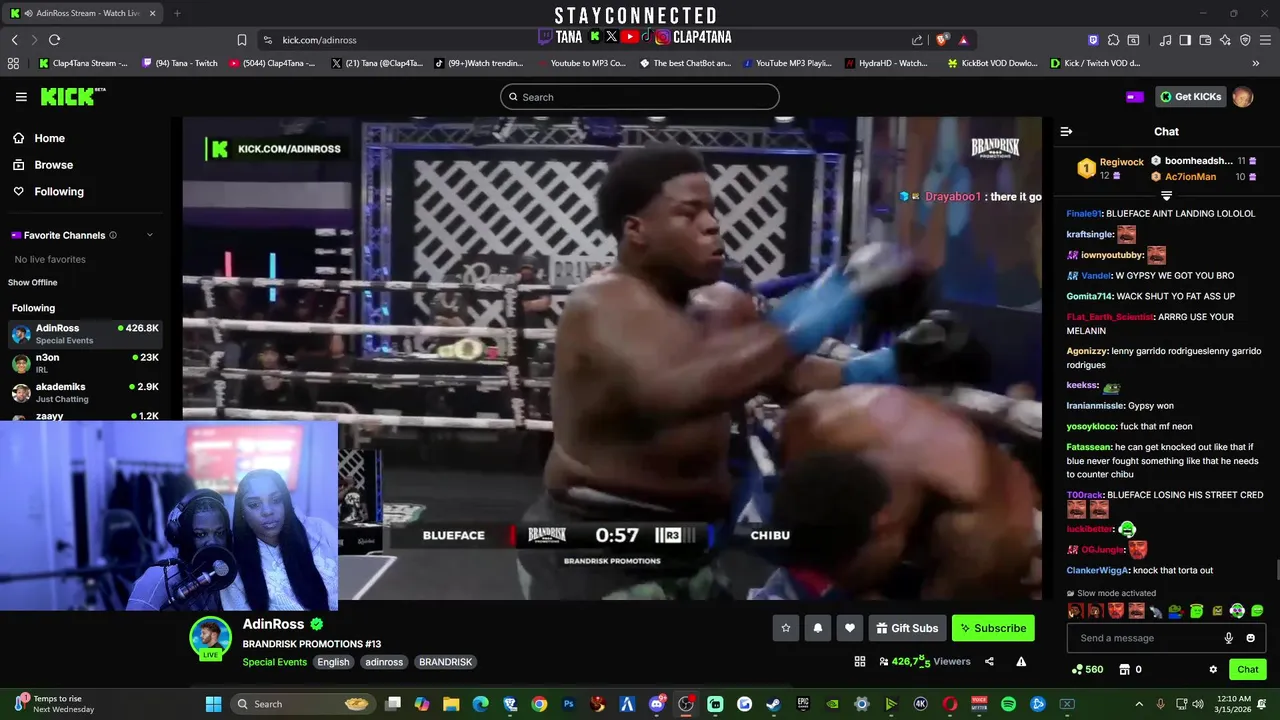Show more bookmarks chevron
The height and width of the screenshot is (720, 1280).
[1255, 63]
